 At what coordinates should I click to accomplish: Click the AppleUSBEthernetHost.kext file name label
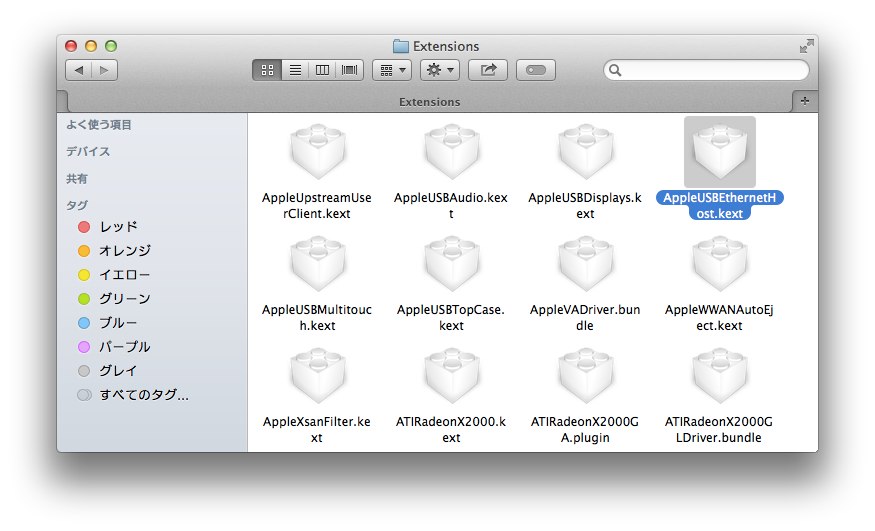pos(719,205)
